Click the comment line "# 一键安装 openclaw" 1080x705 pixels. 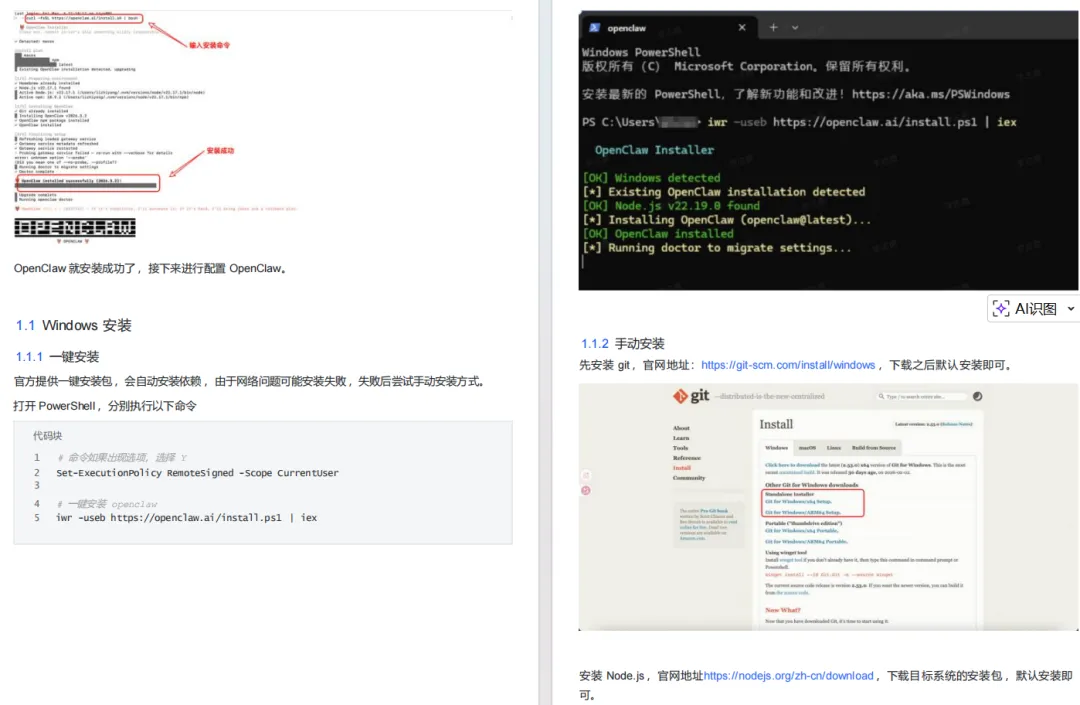[107, 504]
